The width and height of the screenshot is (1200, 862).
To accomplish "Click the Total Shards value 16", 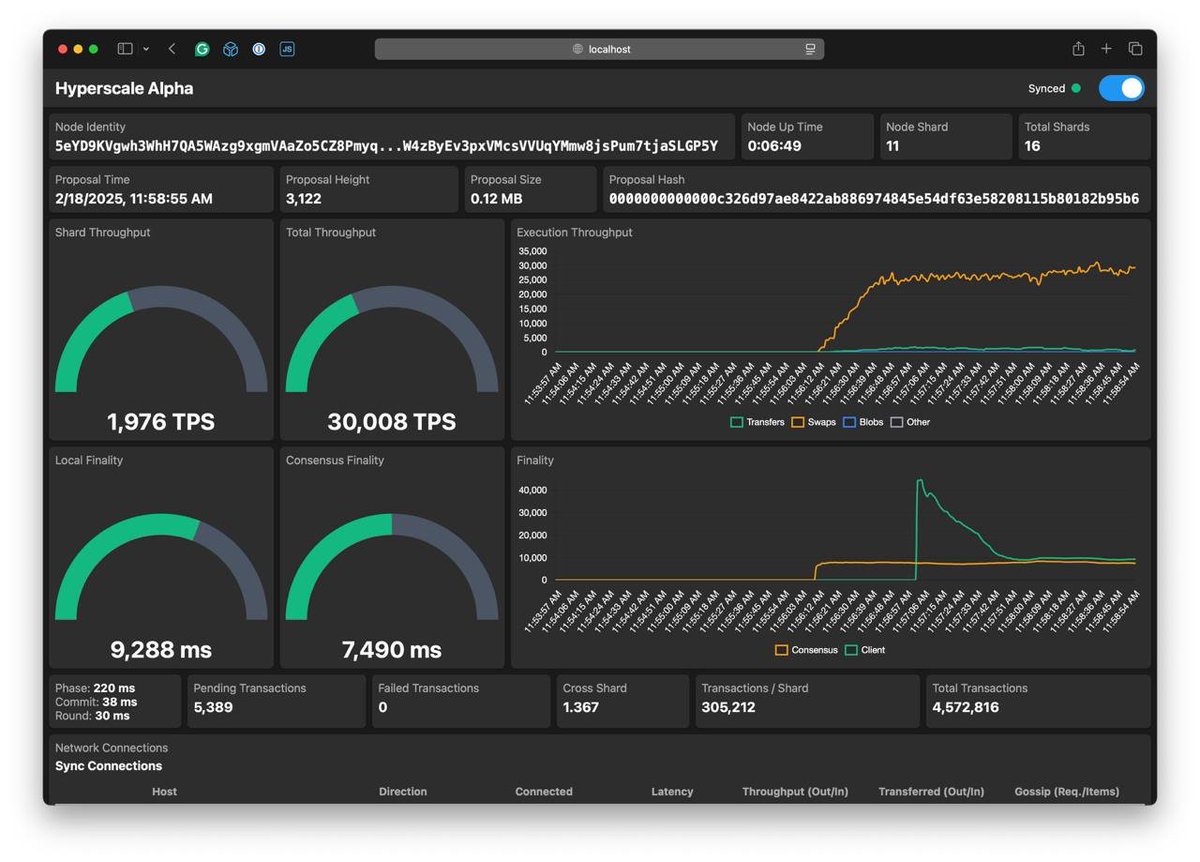I will (x=1032, y=146).
